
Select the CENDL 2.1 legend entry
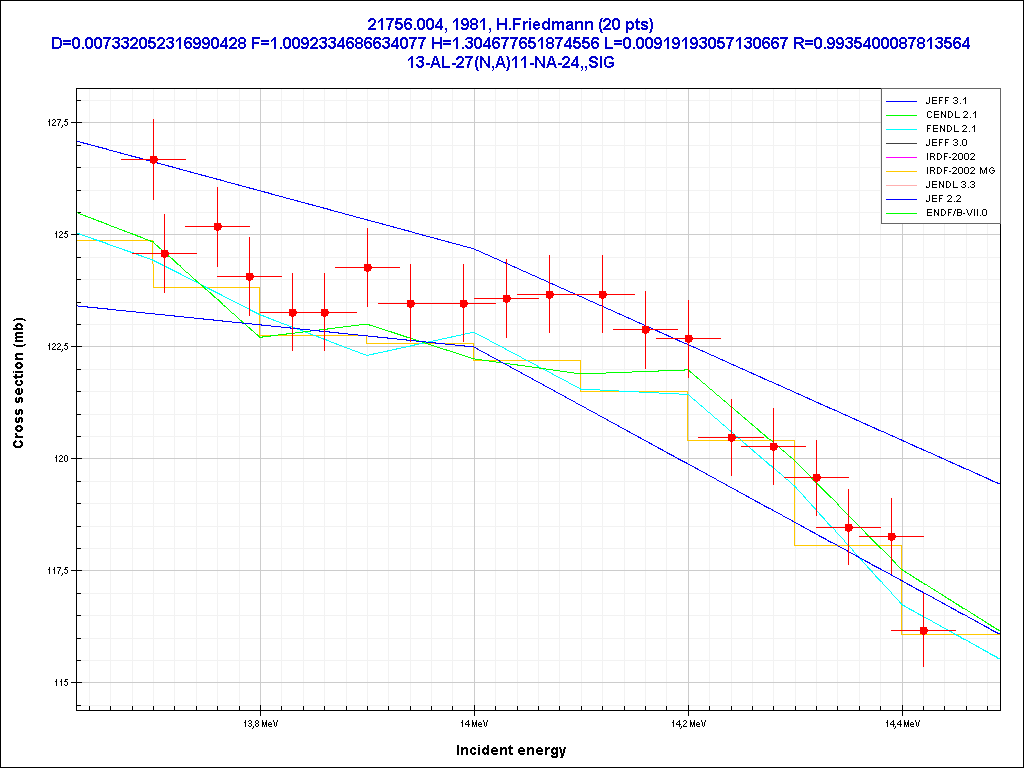point(951,115)
